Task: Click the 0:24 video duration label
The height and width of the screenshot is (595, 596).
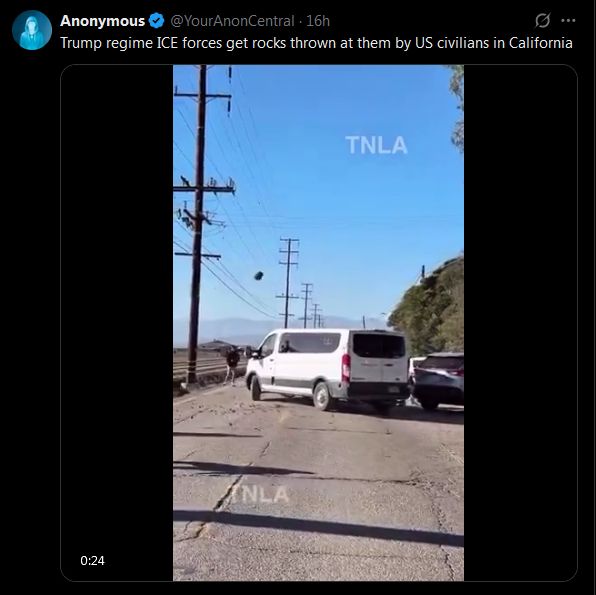Action: 92,560
